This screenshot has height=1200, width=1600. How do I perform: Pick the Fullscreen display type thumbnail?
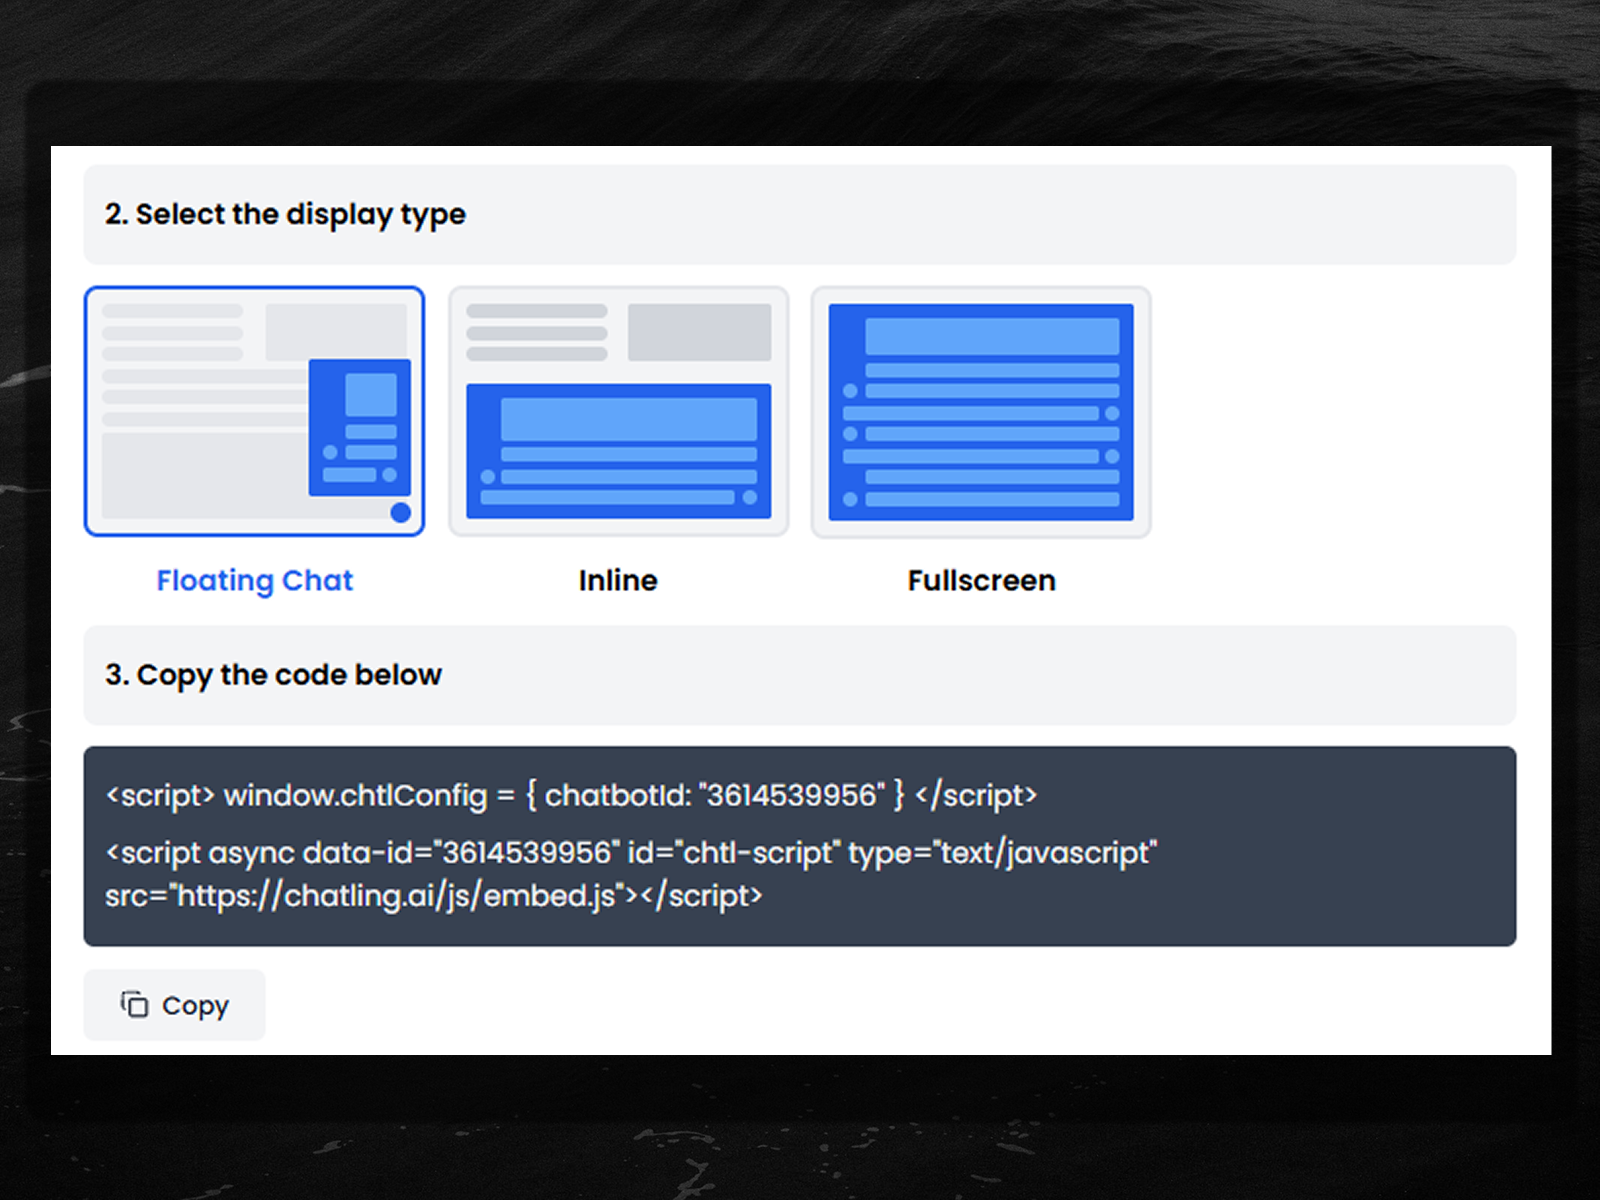click(980, 412)
